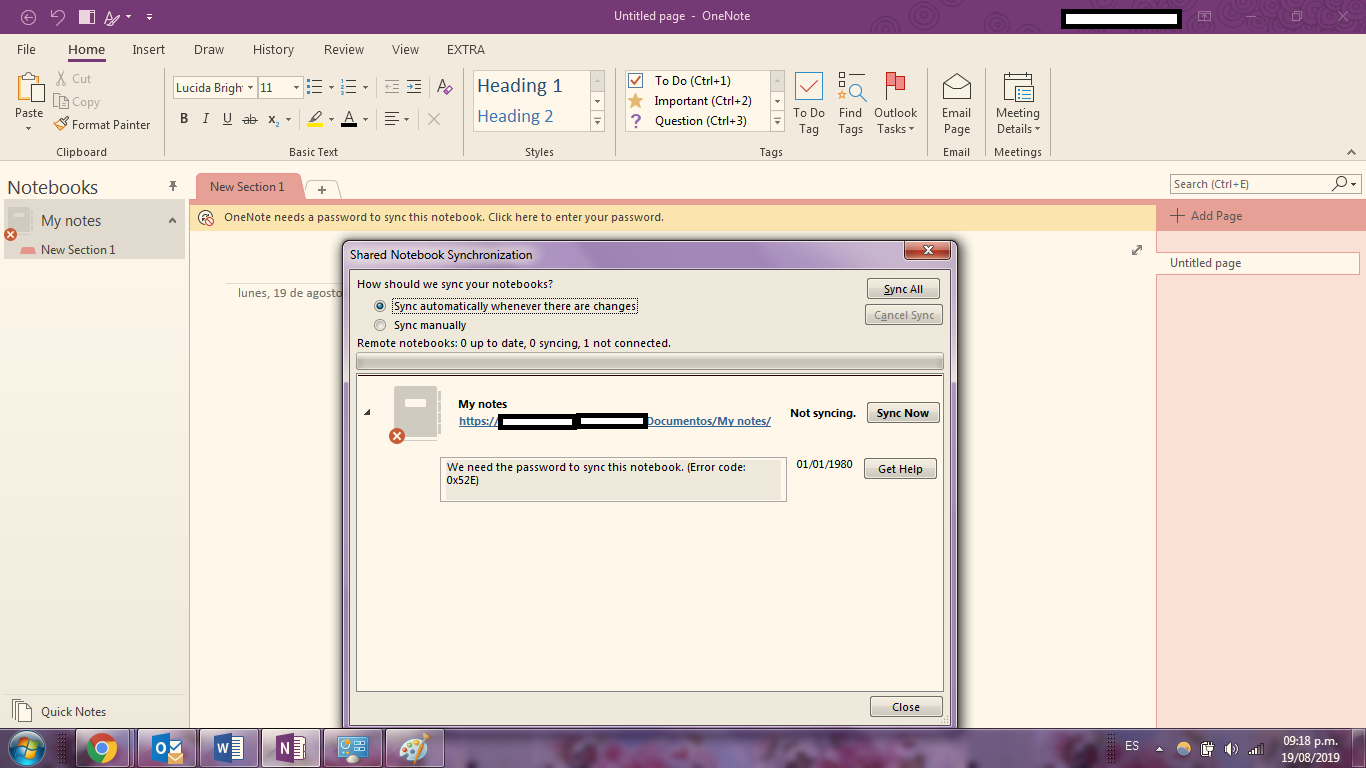Expand the Styles gallery

598,122
